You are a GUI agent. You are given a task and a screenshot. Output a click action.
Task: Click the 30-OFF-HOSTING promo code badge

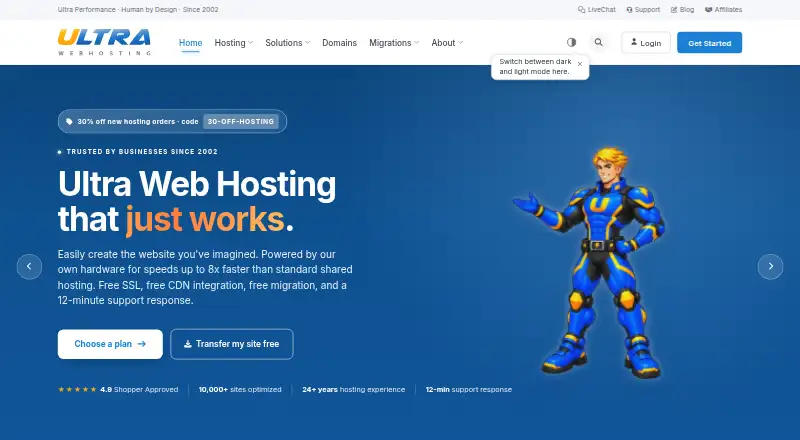coord(241,121)
